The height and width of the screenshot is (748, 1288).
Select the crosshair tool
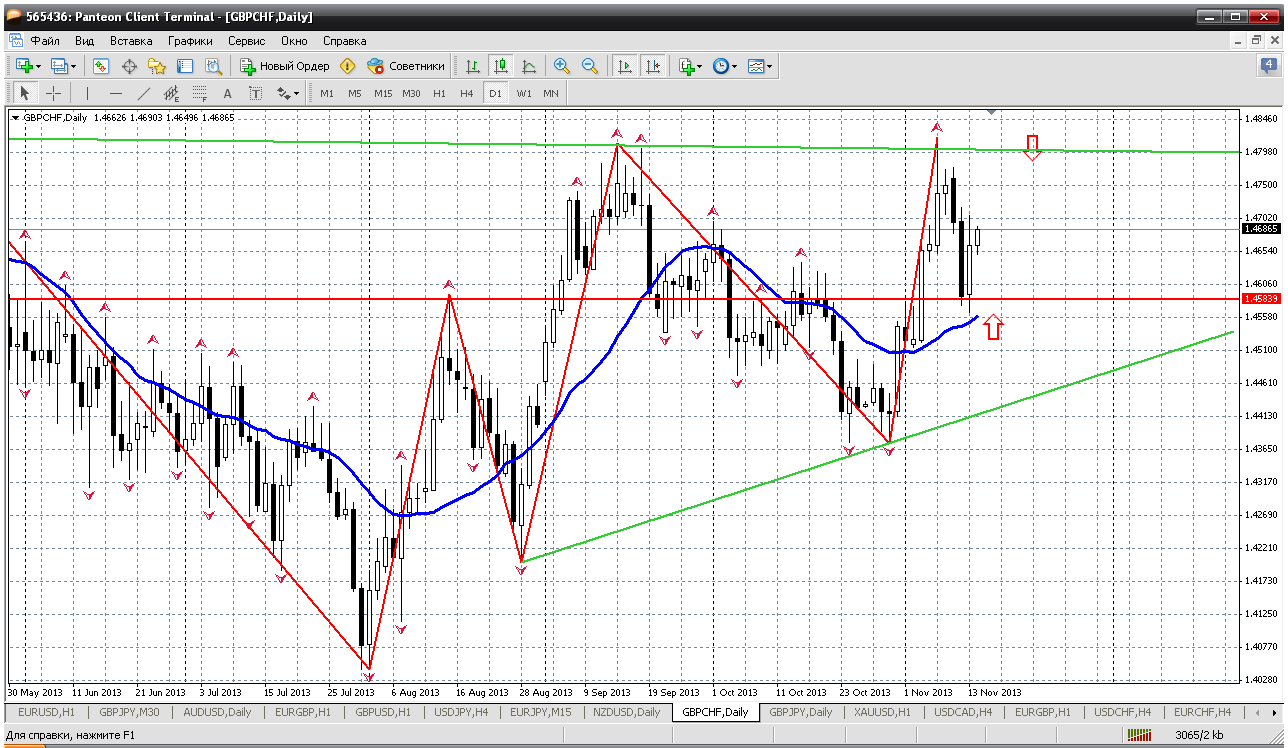[x=53, y=93]
